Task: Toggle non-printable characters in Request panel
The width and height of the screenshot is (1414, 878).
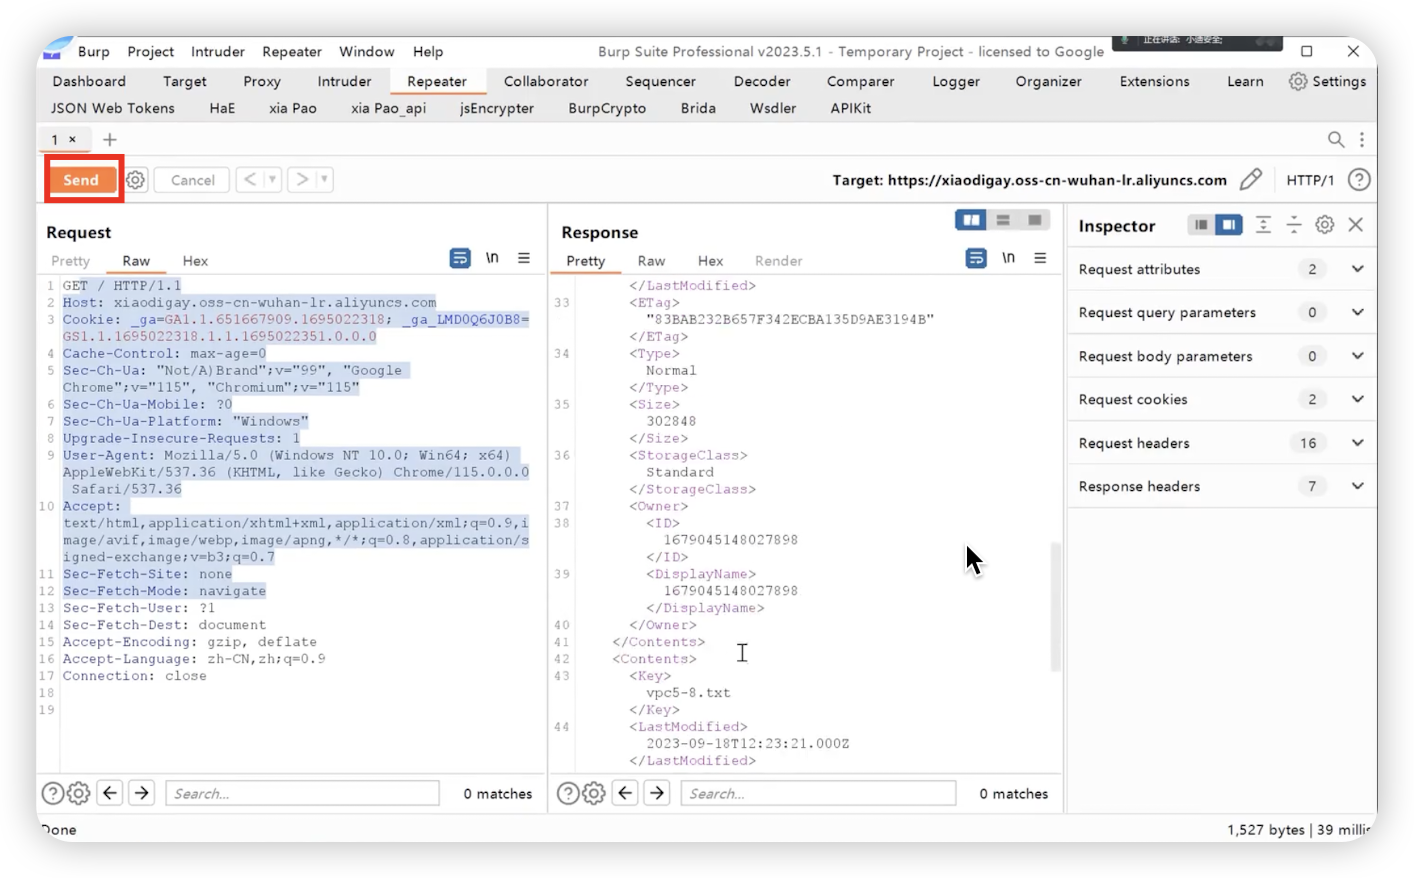Action: point(492,258)
